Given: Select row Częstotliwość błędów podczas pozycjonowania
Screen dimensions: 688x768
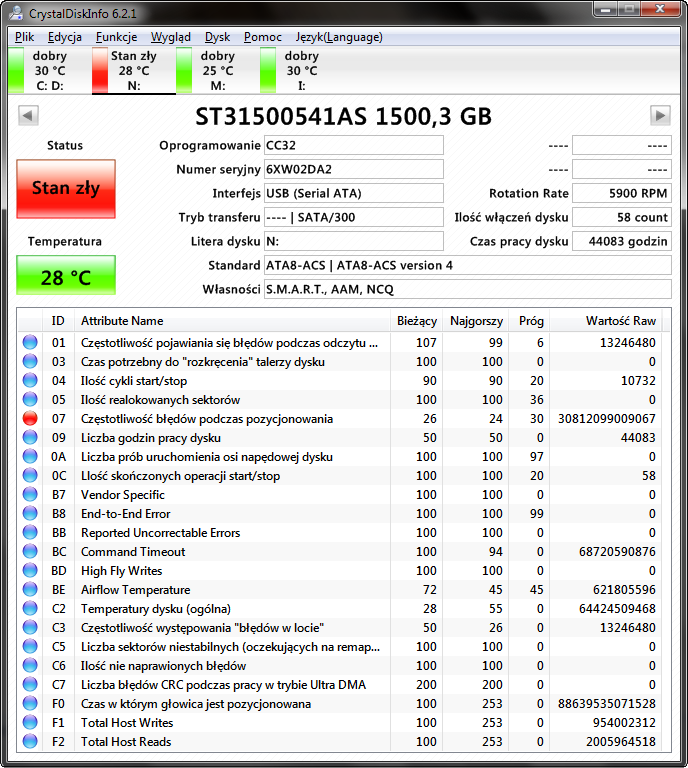Looking at the screenshot, I should [x=340, y=419].
